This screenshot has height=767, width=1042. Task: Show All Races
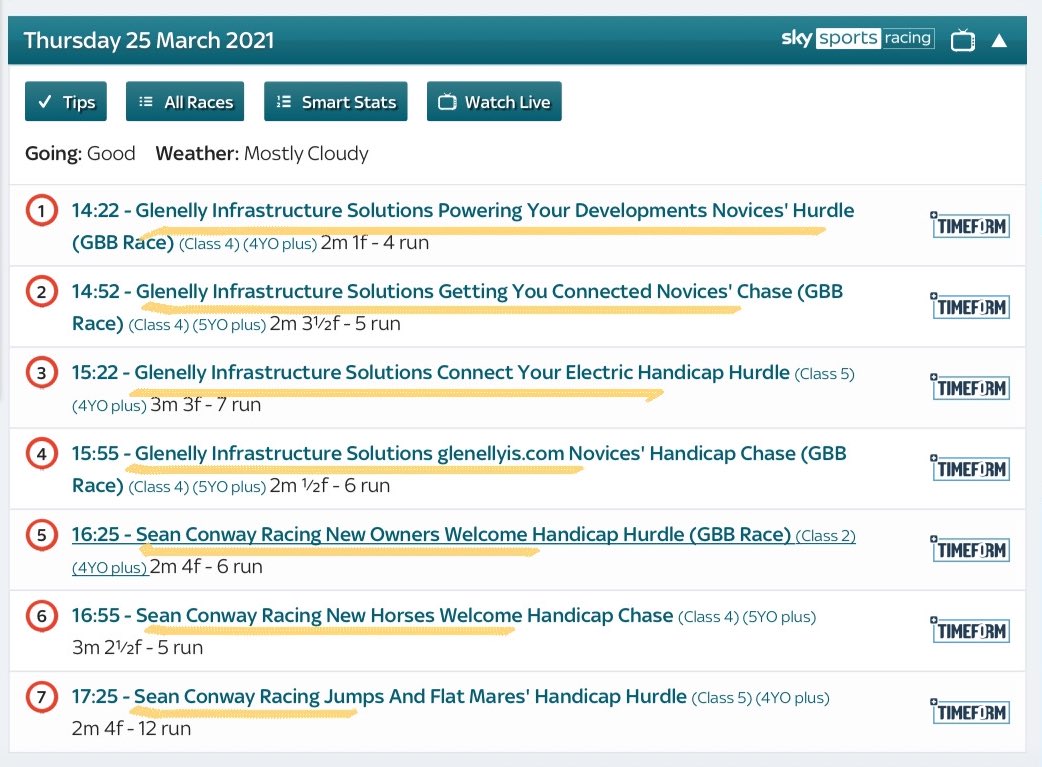(x=185, y=102)
